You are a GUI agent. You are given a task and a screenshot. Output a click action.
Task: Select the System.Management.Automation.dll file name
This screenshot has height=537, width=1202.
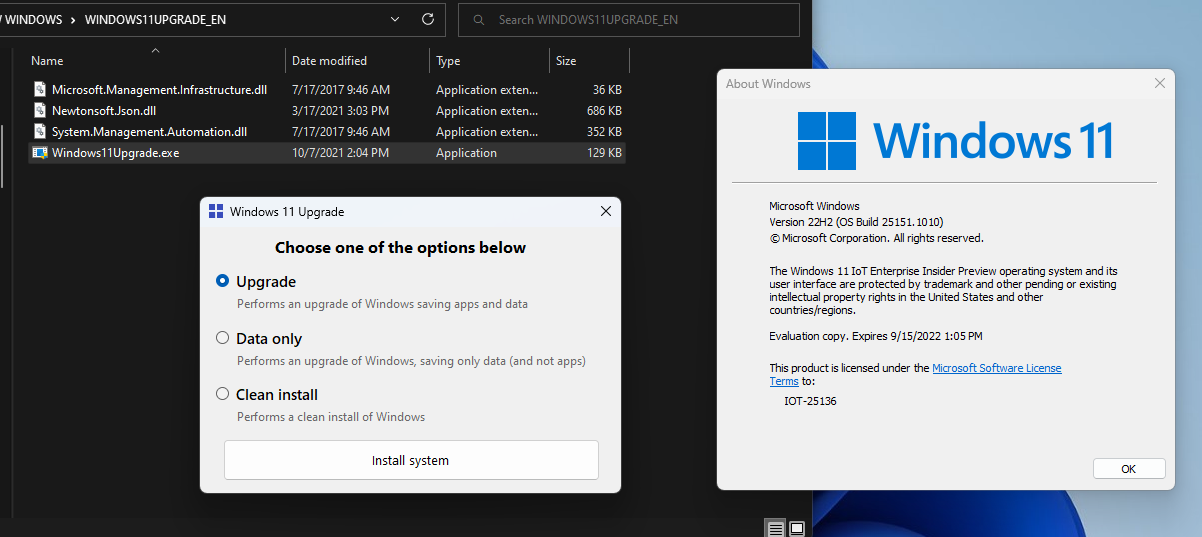(149, 132)
